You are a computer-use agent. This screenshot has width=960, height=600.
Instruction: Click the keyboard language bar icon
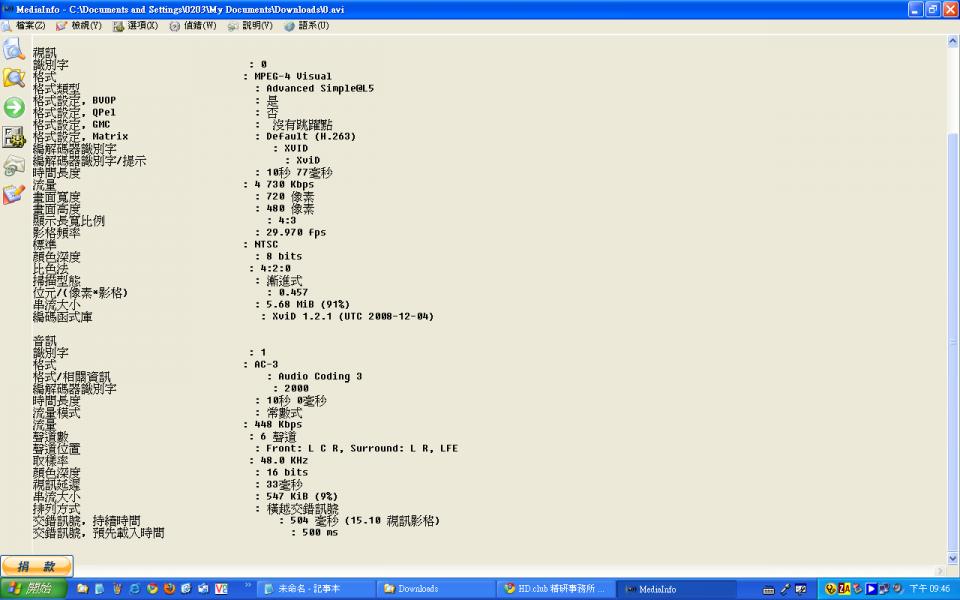(x=768, y=590)
